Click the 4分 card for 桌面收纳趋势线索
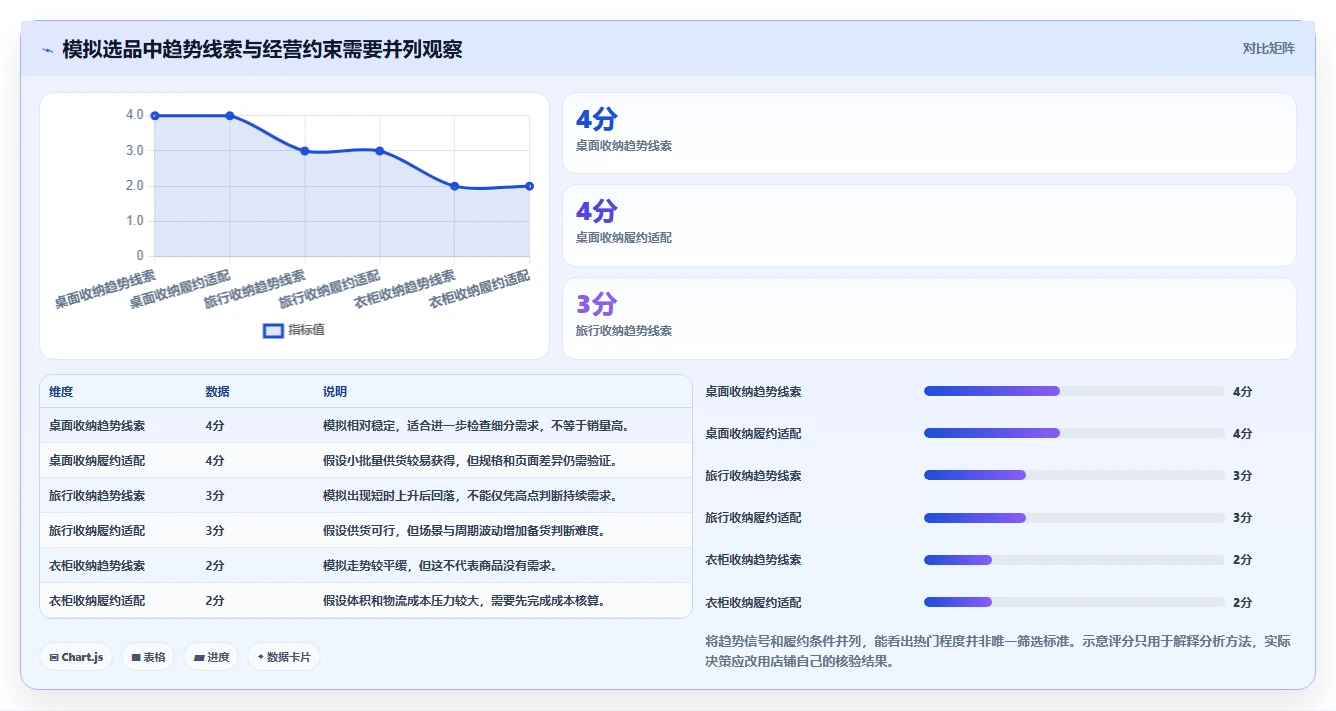Viewport: 1336px width, 711px height. point(929,133)
